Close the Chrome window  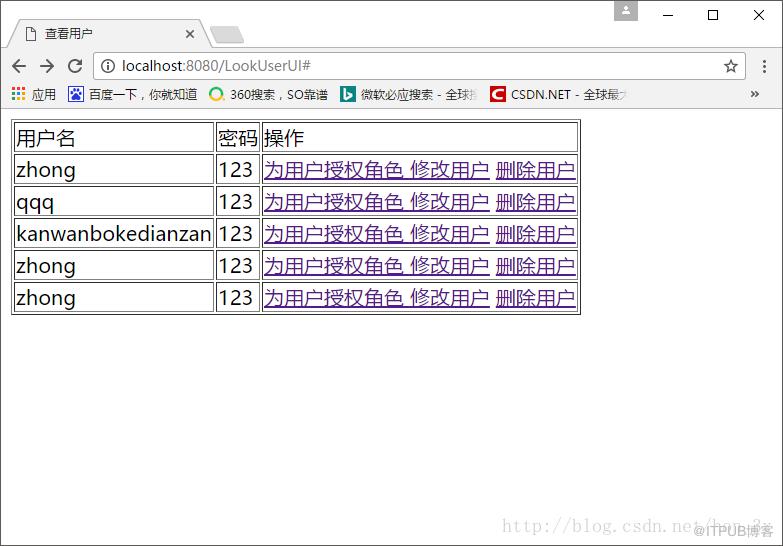pyautogui.click(x=759, y=15)
